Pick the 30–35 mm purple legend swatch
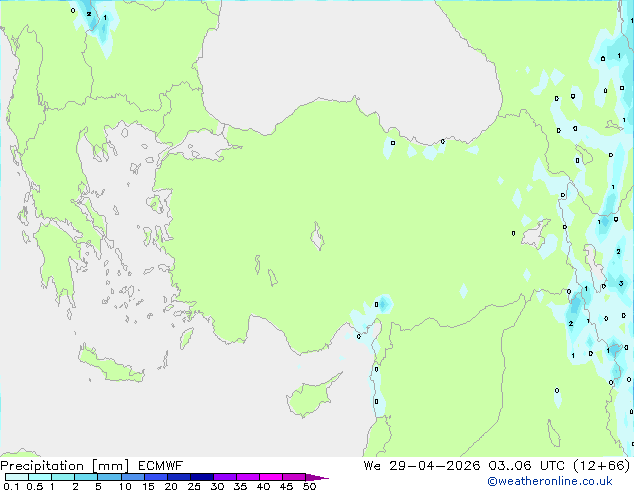The image size is (634, 490). (x=225, y=477)
